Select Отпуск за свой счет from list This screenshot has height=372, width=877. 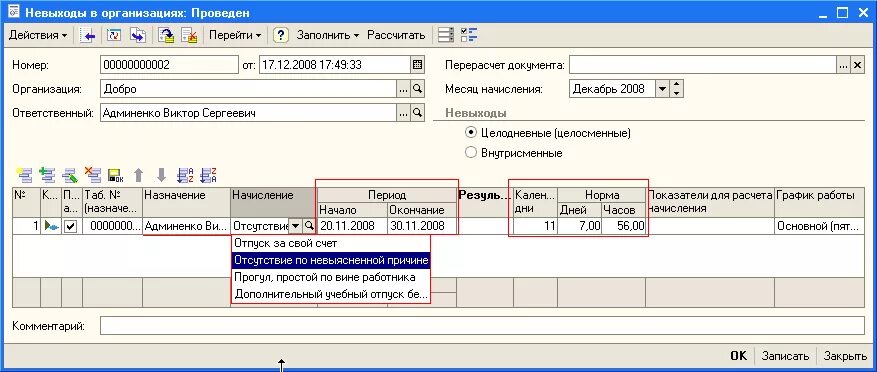[331, 244]
